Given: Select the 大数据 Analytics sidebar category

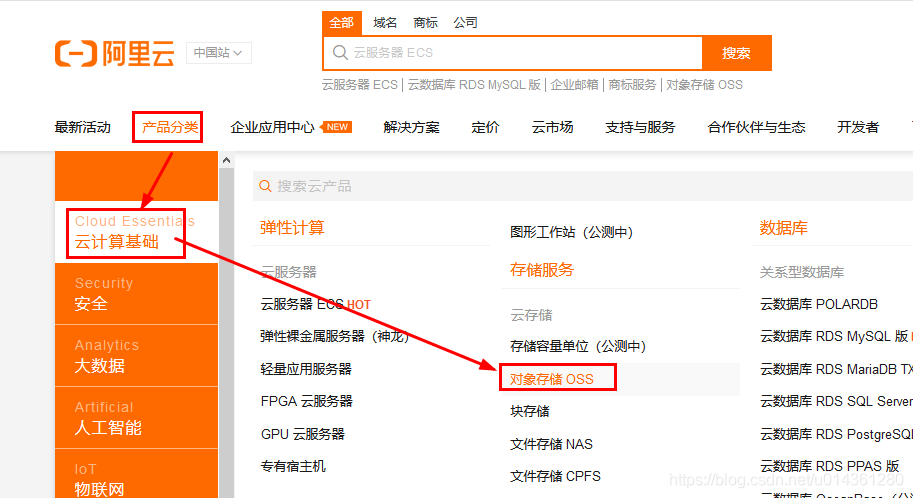Looking at the screenshot, I should click(136, 356).
